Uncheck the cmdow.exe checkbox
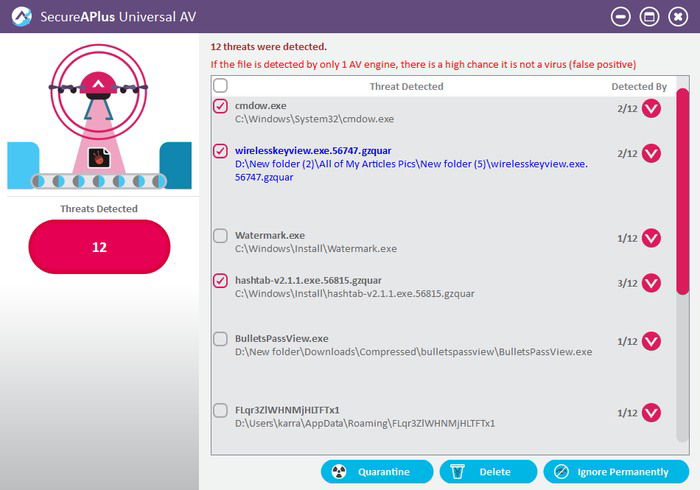 220,106
